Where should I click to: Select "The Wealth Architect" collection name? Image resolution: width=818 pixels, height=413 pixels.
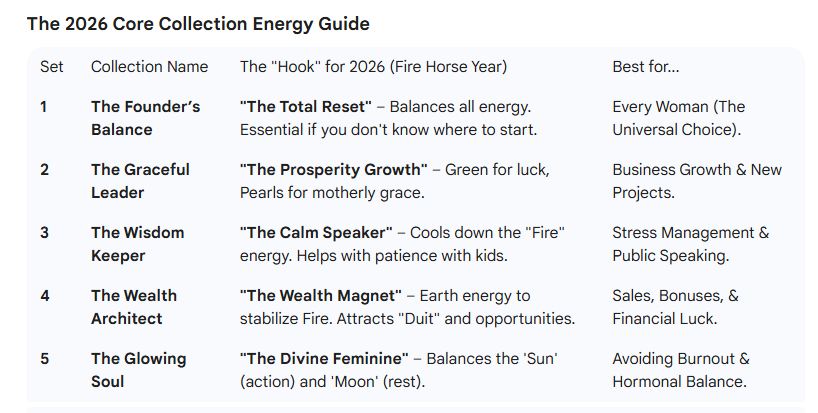pyautogui.click(x=134, y=307)
